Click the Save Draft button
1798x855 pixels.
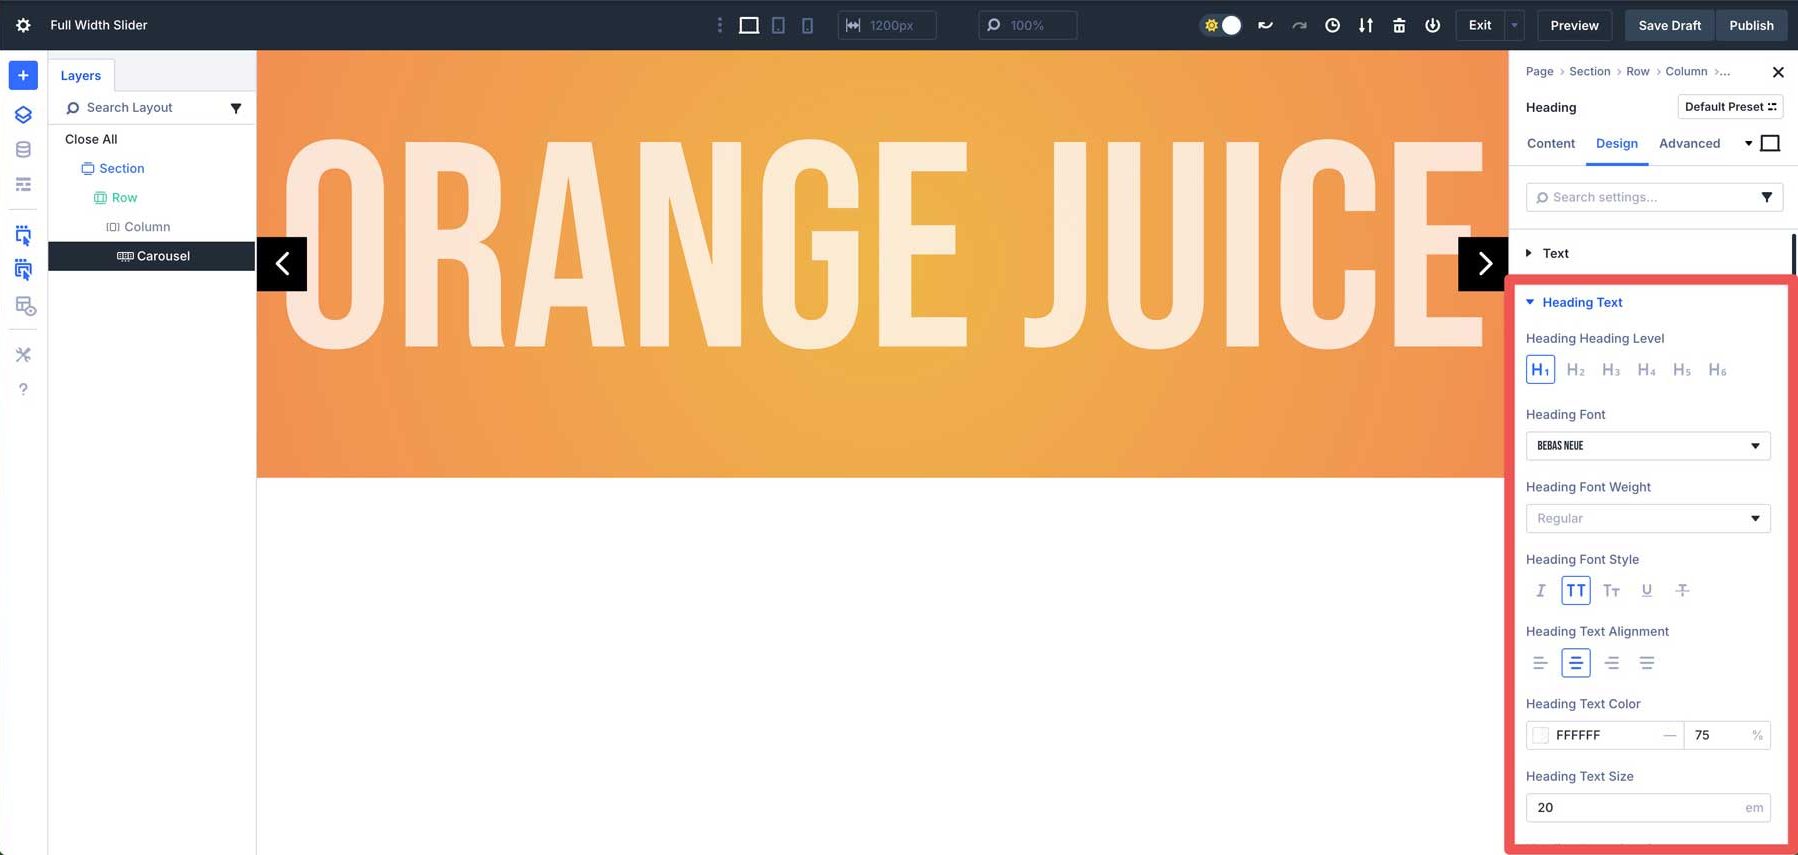[1669, 25]
